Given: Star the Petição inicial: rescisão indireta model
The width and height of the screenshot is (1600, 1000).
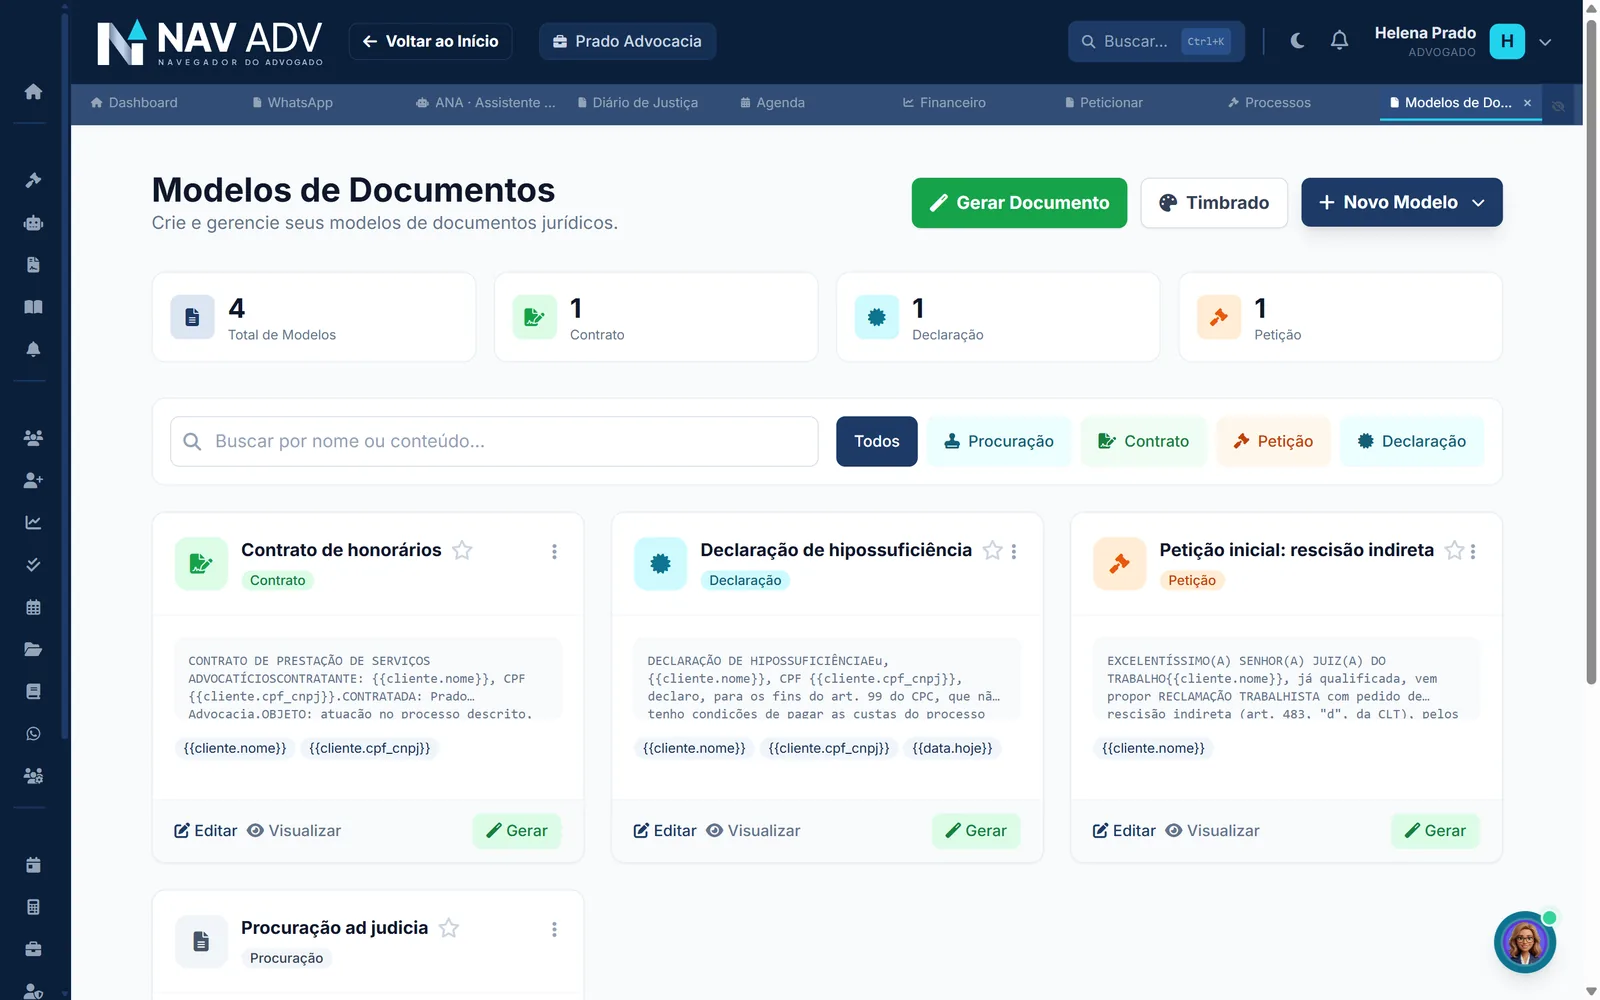Looking at the screenshot, I should coord(1455,550).
